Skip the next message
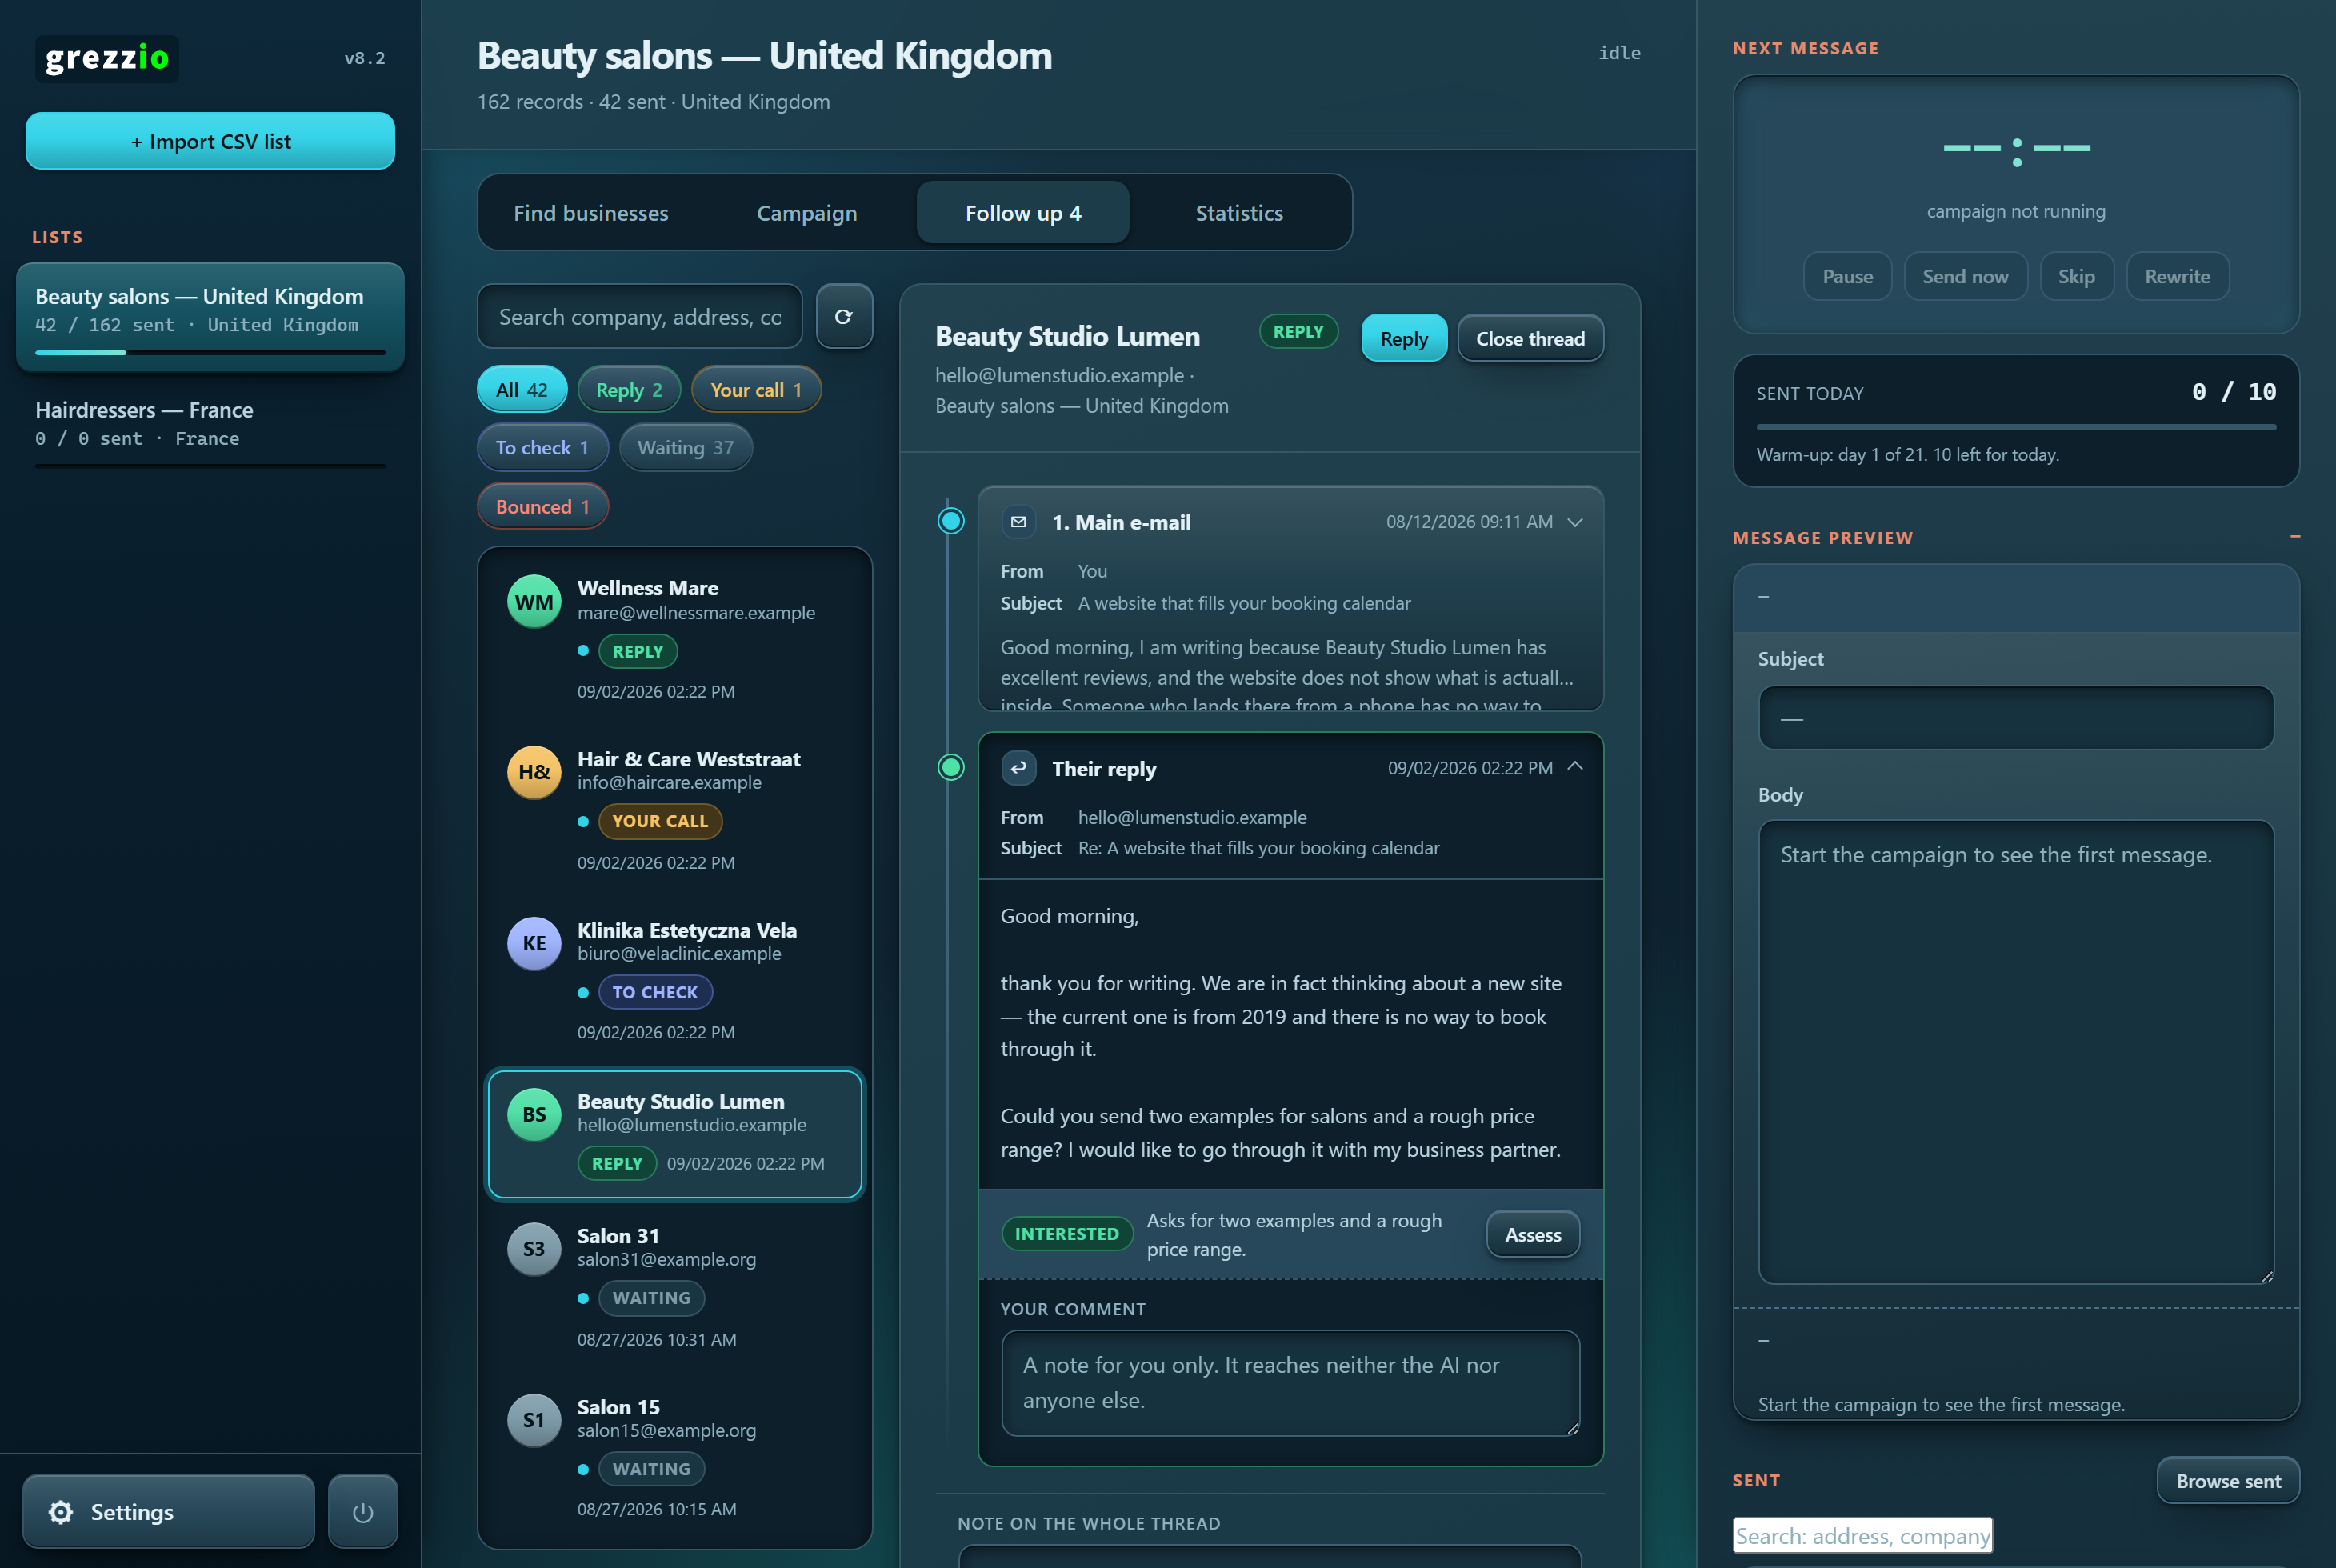 coord(2076,276)
